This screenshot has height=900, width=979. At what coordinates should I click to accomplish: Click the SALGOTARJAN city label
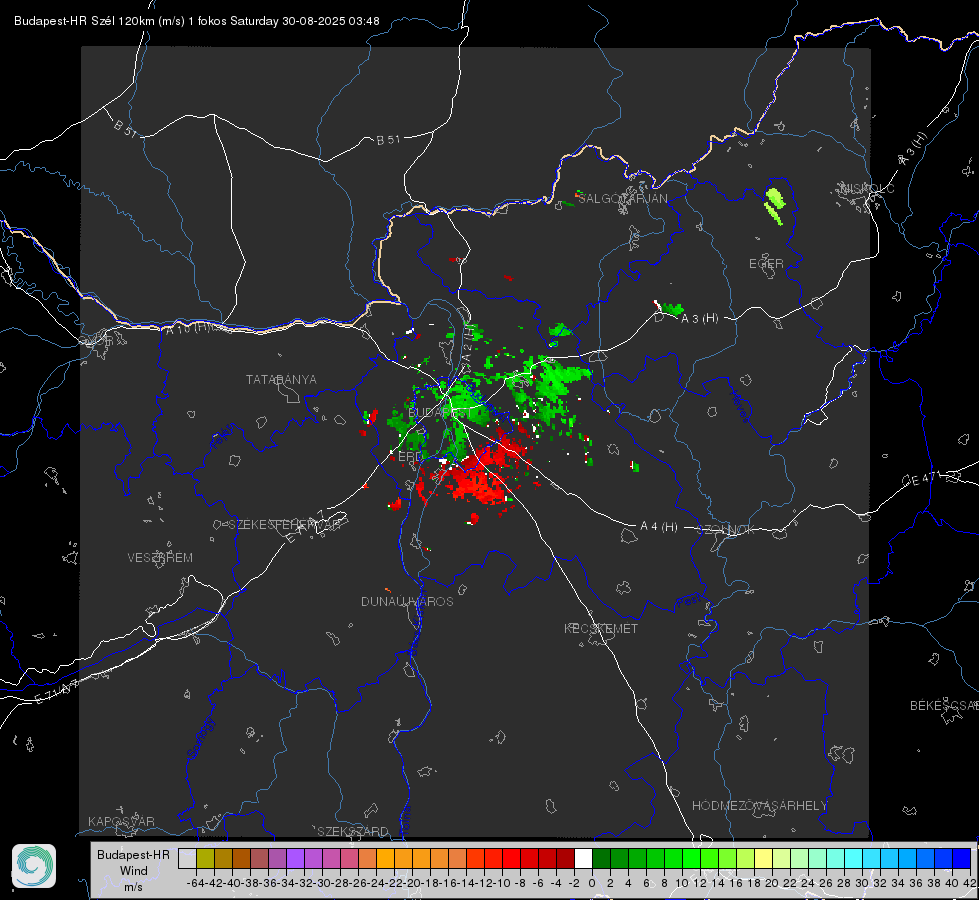pos(622,199)
